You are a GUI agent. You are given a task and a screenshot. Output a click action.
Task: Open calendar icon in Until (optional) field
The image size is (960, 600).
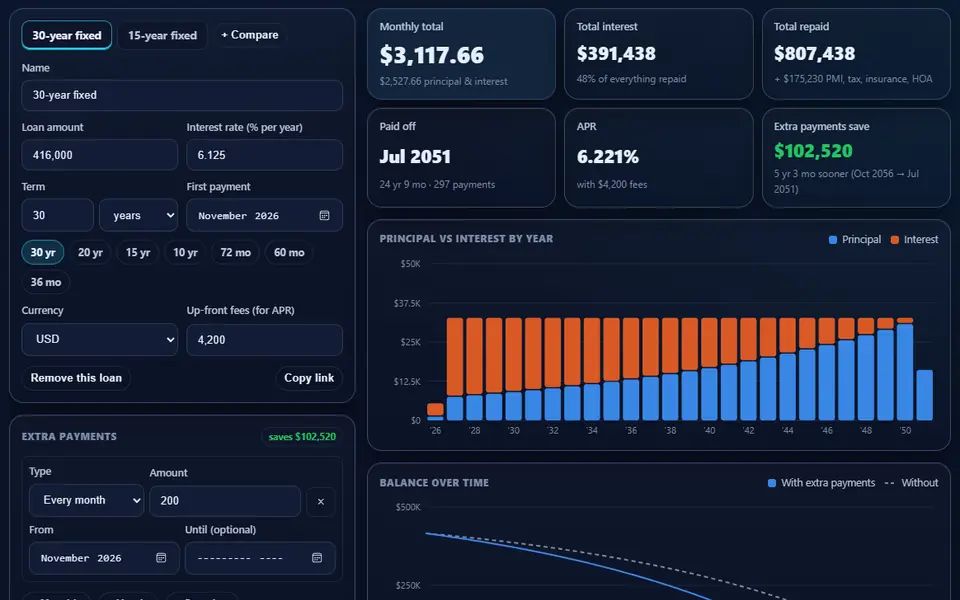click(x=317, y=558)
